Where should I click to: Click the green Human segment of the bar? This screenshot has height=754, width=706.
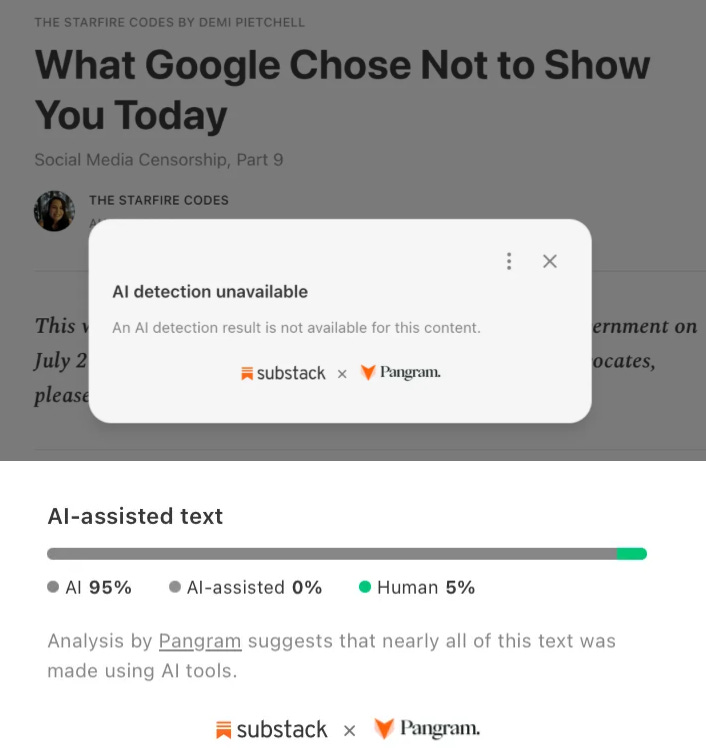tap(631, 553)
